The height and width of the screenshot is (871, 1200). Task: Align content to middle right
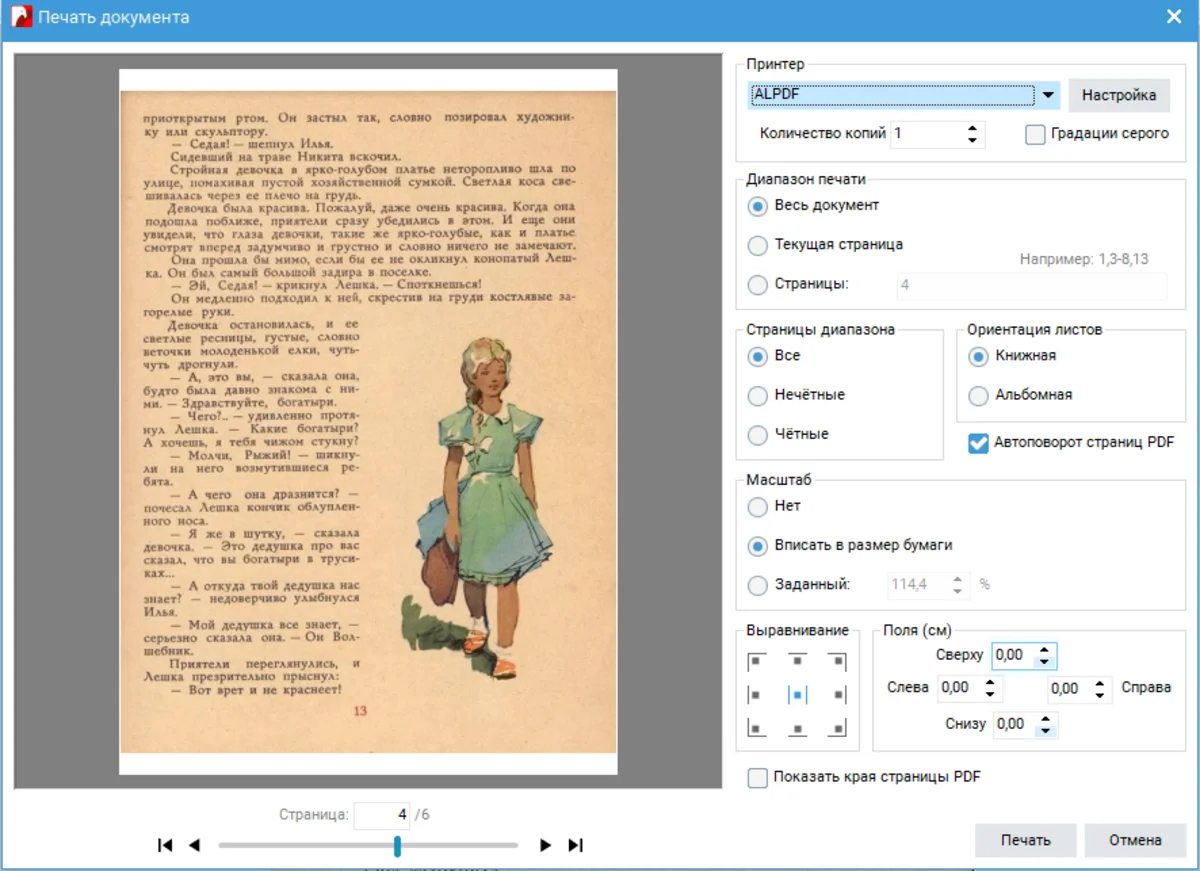838,694
